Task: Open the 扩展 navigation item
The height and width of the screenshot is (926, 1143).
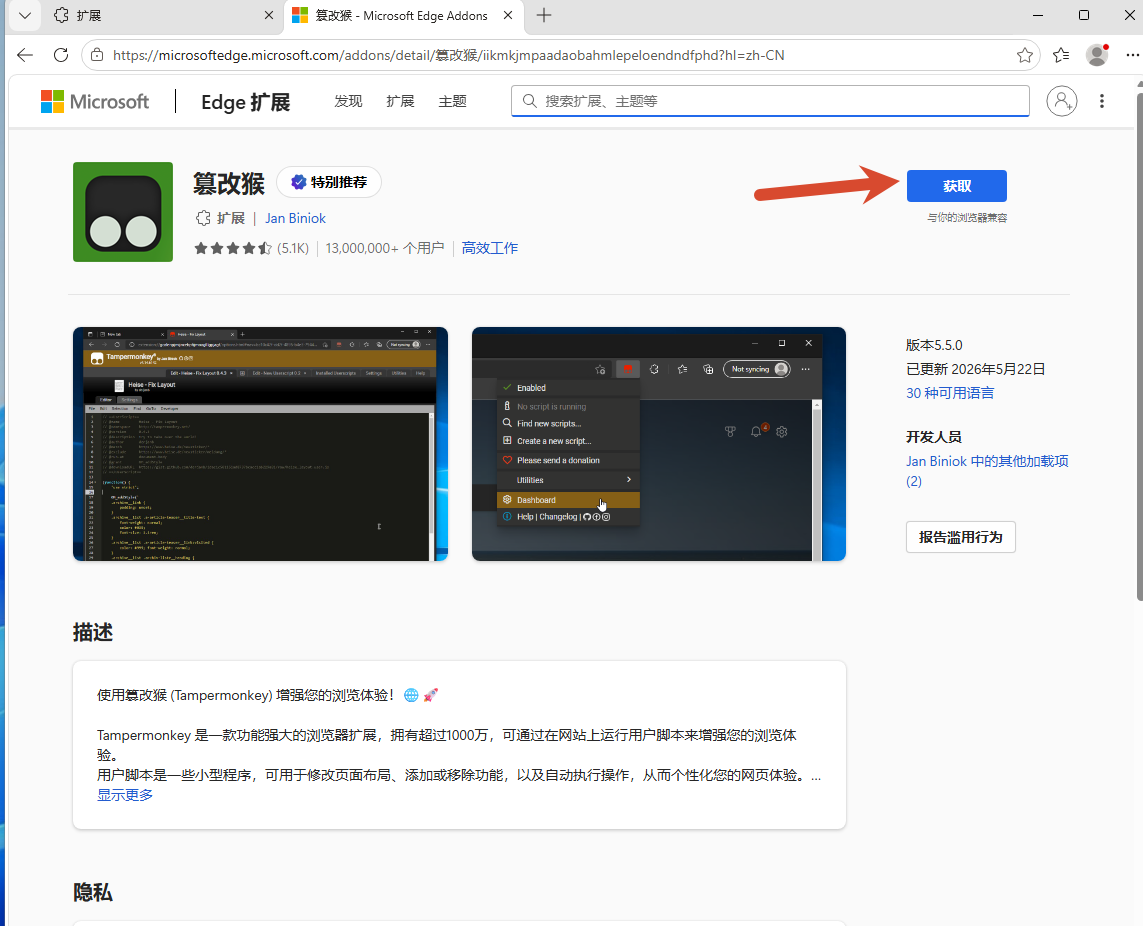Action: (x=400, y=101)
